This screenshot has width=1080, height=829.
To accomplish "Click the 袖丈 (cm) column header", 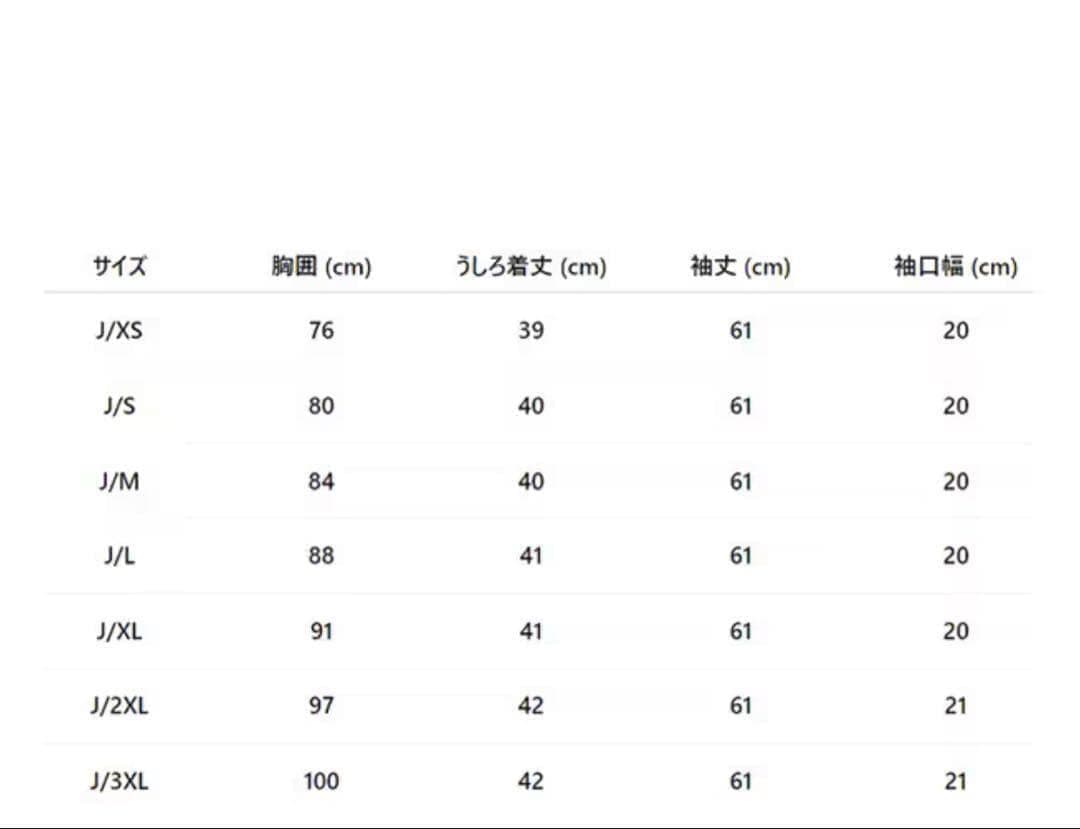I will (x=740, y=267).
